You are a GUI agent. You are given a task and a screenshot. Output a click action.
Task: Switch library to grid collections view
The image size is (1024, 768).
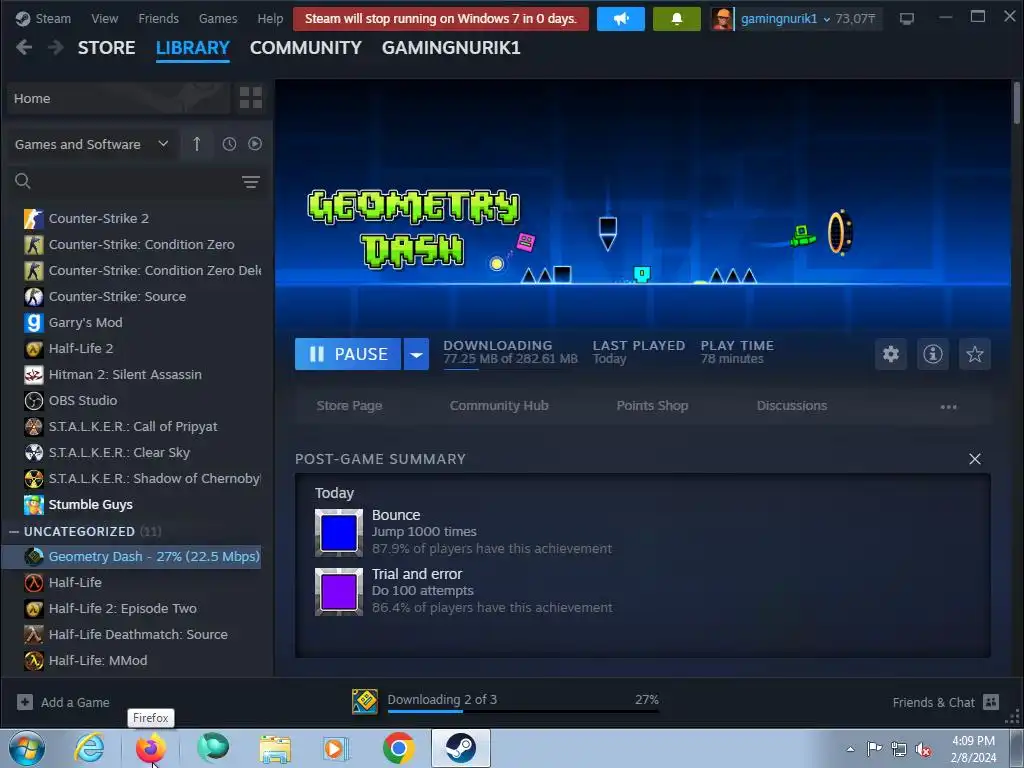pyautogui.click(x=251, y=98)
